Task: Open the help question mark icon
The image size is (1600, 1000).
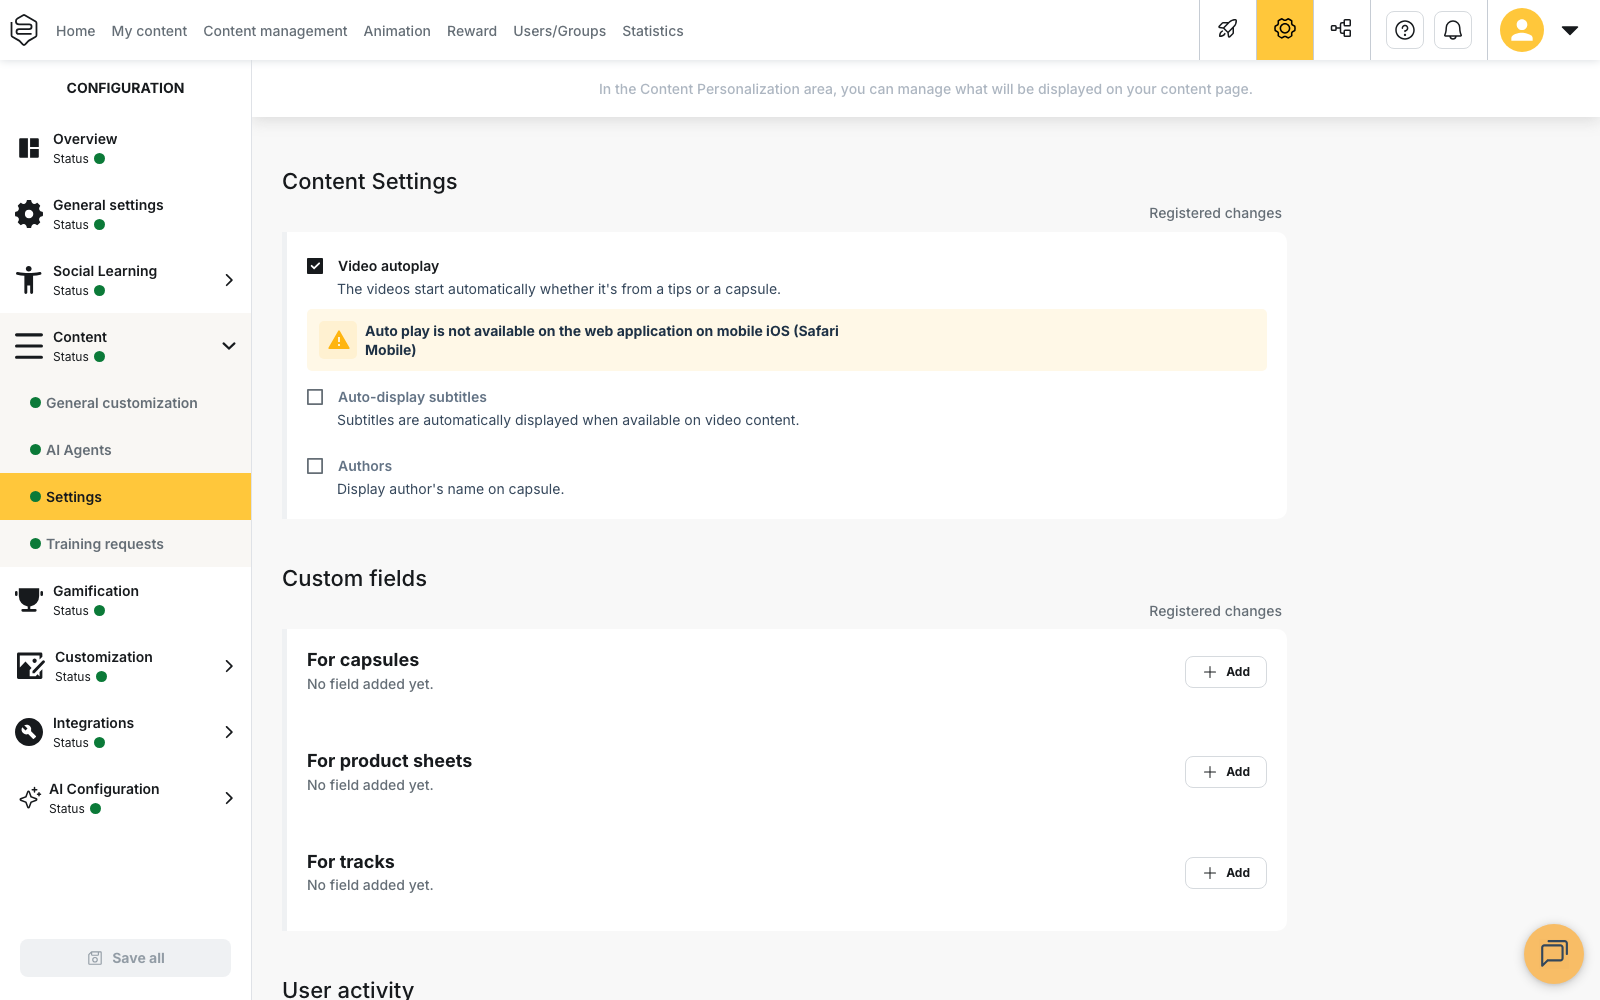Action: (1405, 30)
